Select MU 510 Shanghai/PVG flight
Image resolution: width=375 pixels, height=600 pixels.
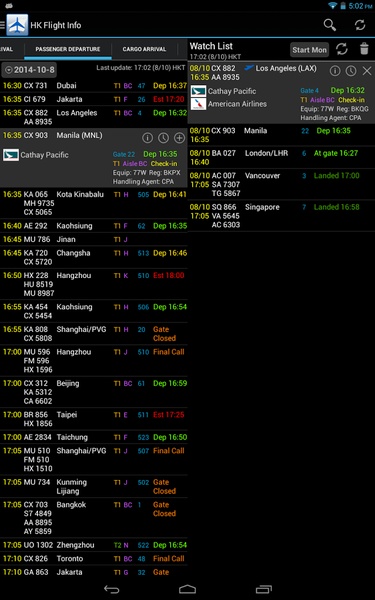(x=94, y=460)
